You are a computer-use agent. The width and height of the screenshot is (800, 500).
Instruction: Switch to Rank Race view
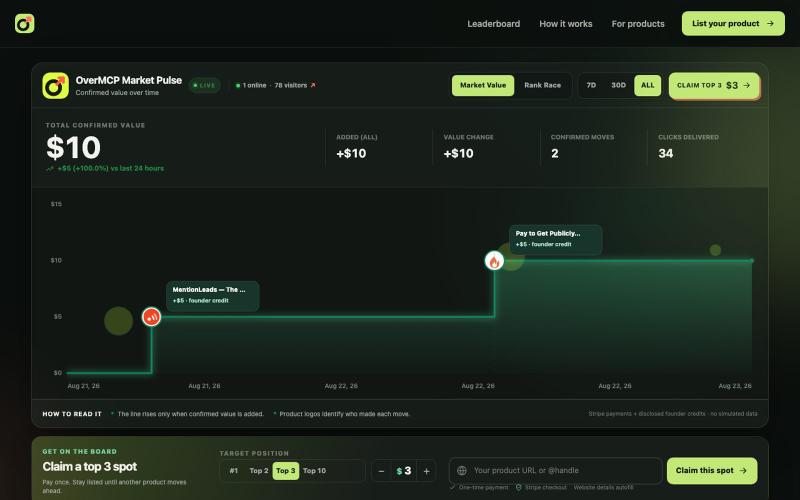coord(542,85)
